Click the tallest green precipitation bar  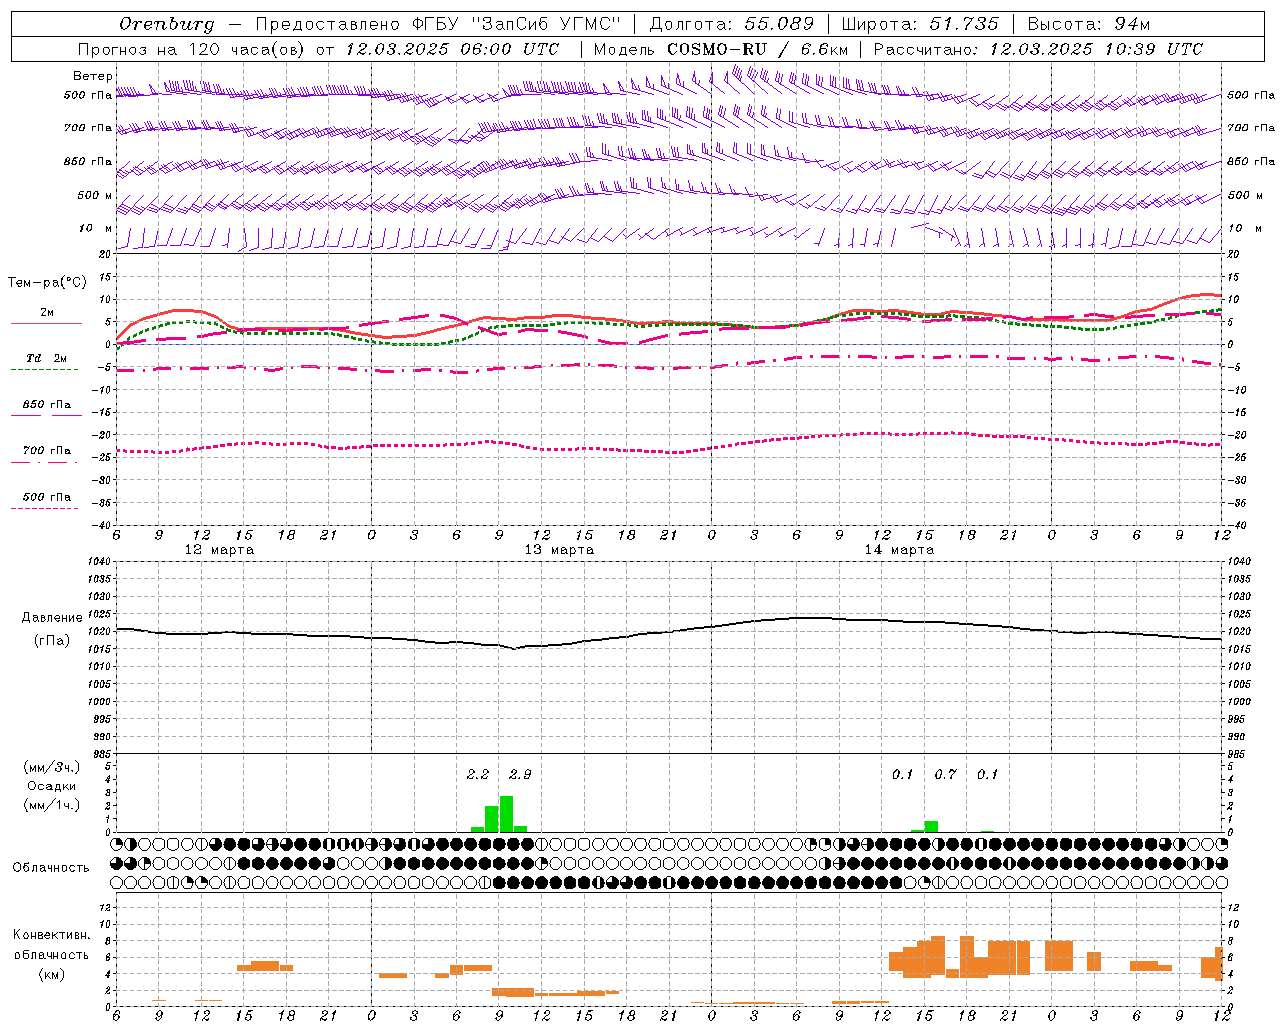(x=506, y=814)
